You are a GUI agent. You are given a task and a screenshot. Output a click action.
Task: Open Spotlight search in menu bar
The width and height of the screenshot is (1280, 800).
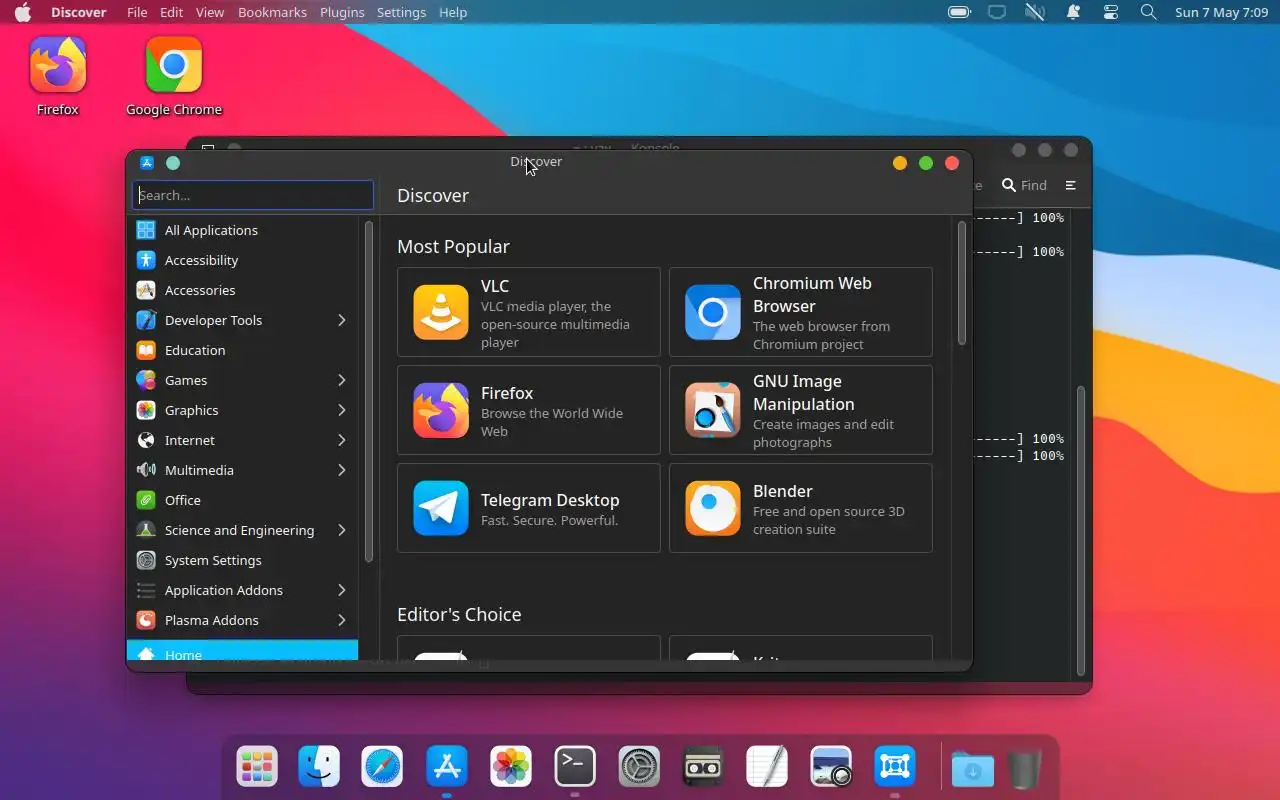[x=1149, y=12]
